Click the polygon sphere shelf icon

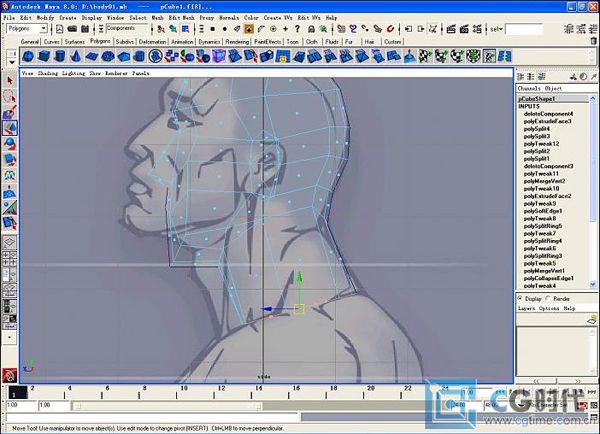tap(28, 57)
